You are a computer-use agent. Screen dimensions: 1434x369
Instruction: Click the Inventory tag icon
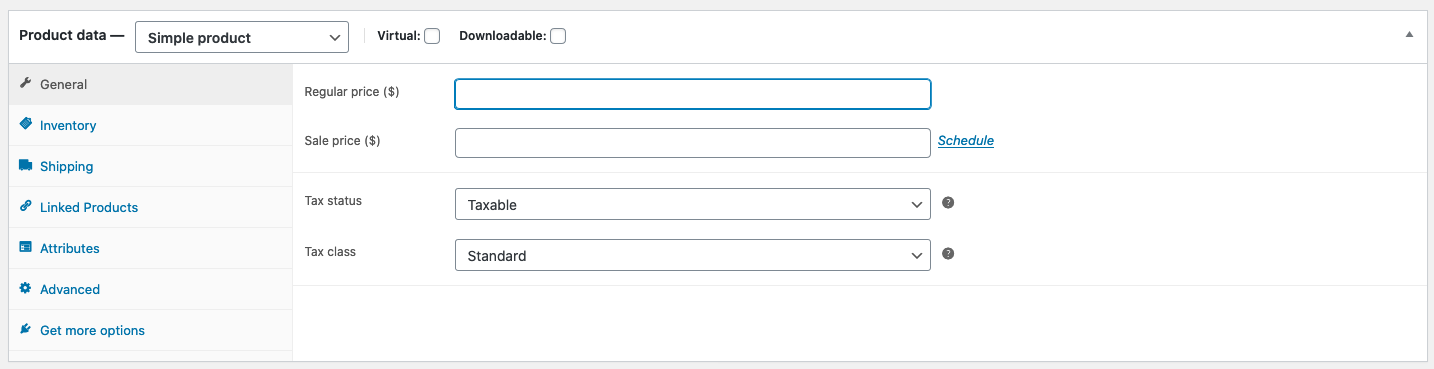pos(26,125)
